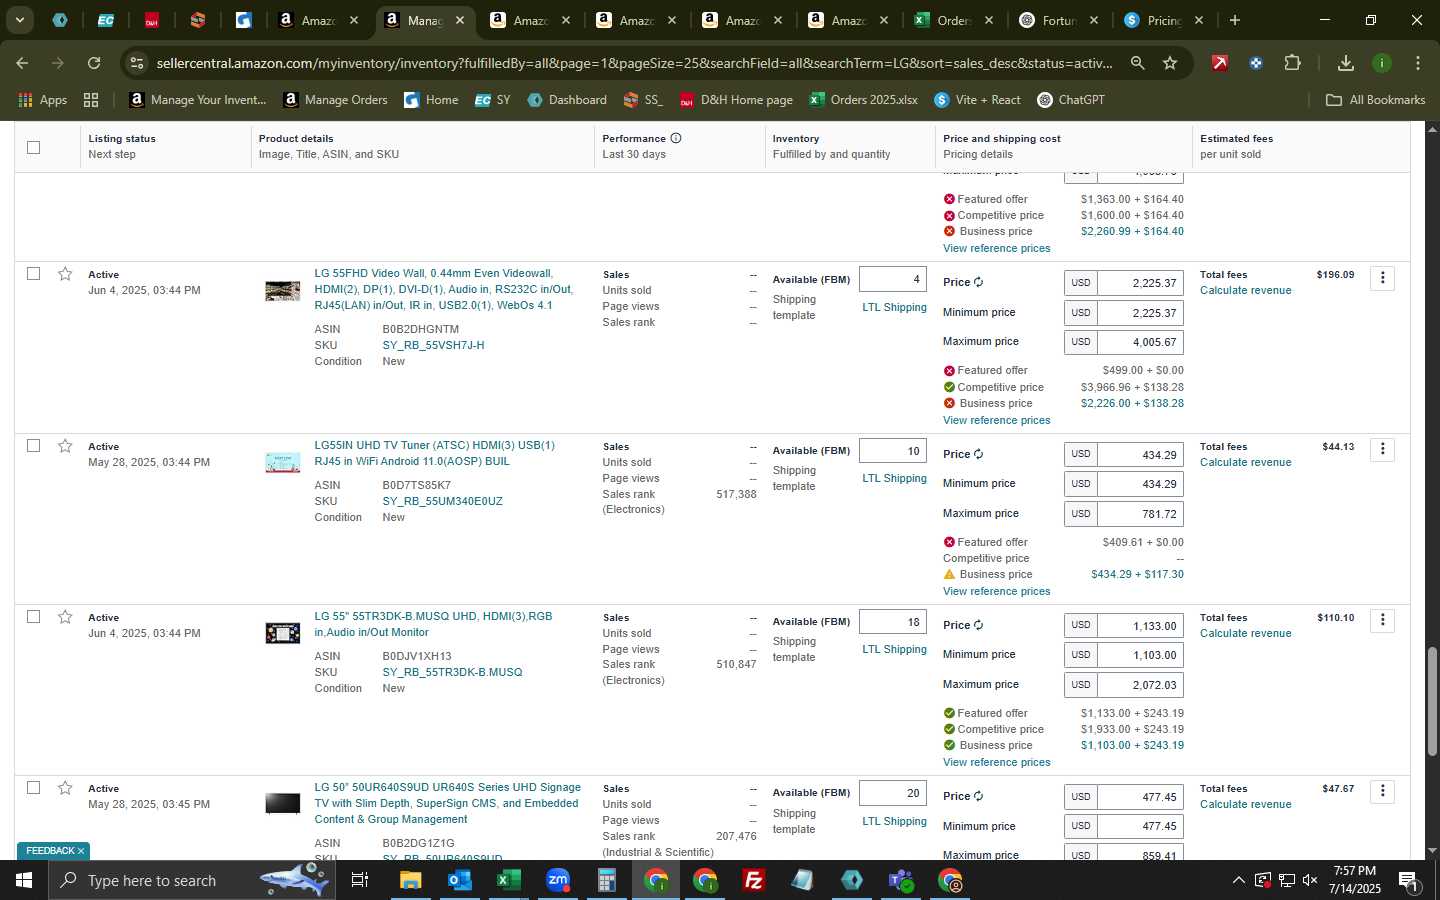Tick the select-all checkbox in table header
This screenshot has height=900, width=1440.
33,147
